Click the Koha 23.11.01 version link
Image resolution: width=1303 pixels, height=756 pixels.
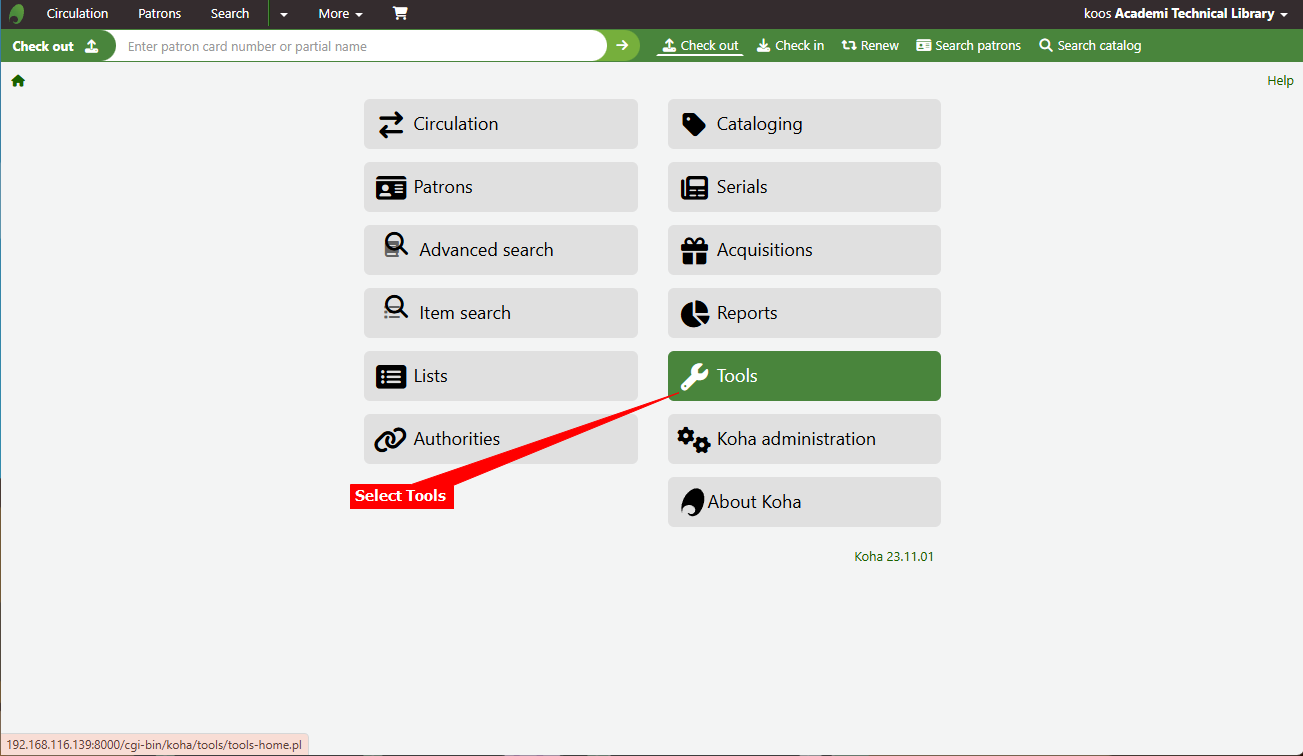(x=893, y=557)
